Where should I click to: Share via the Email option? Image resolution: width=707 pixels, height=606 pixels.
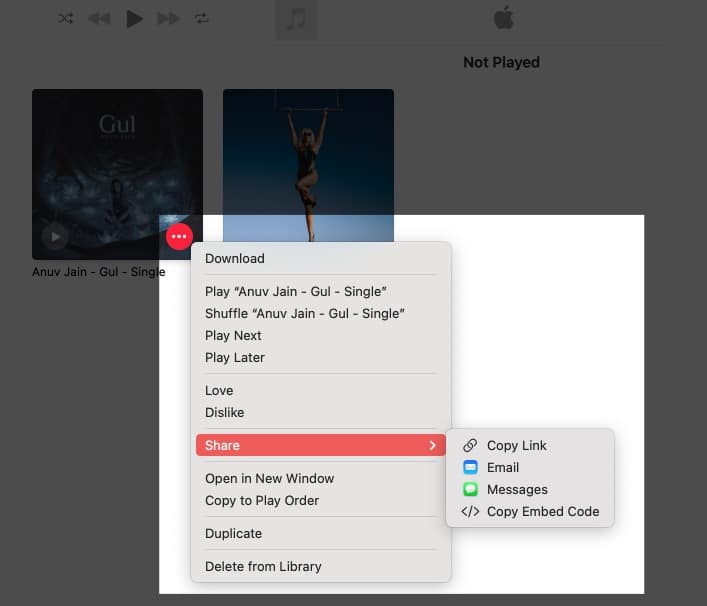(530, 468)
